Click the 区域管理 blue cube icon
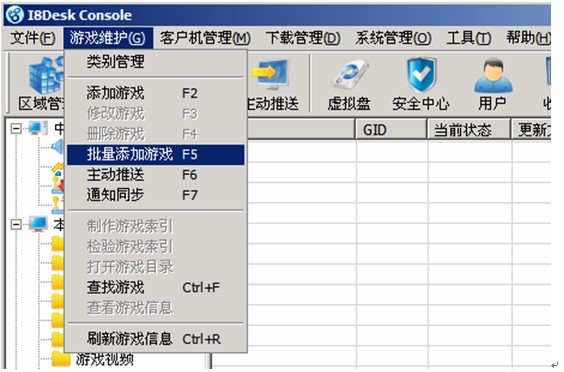 pyautogui.click(x=47, y=76)
